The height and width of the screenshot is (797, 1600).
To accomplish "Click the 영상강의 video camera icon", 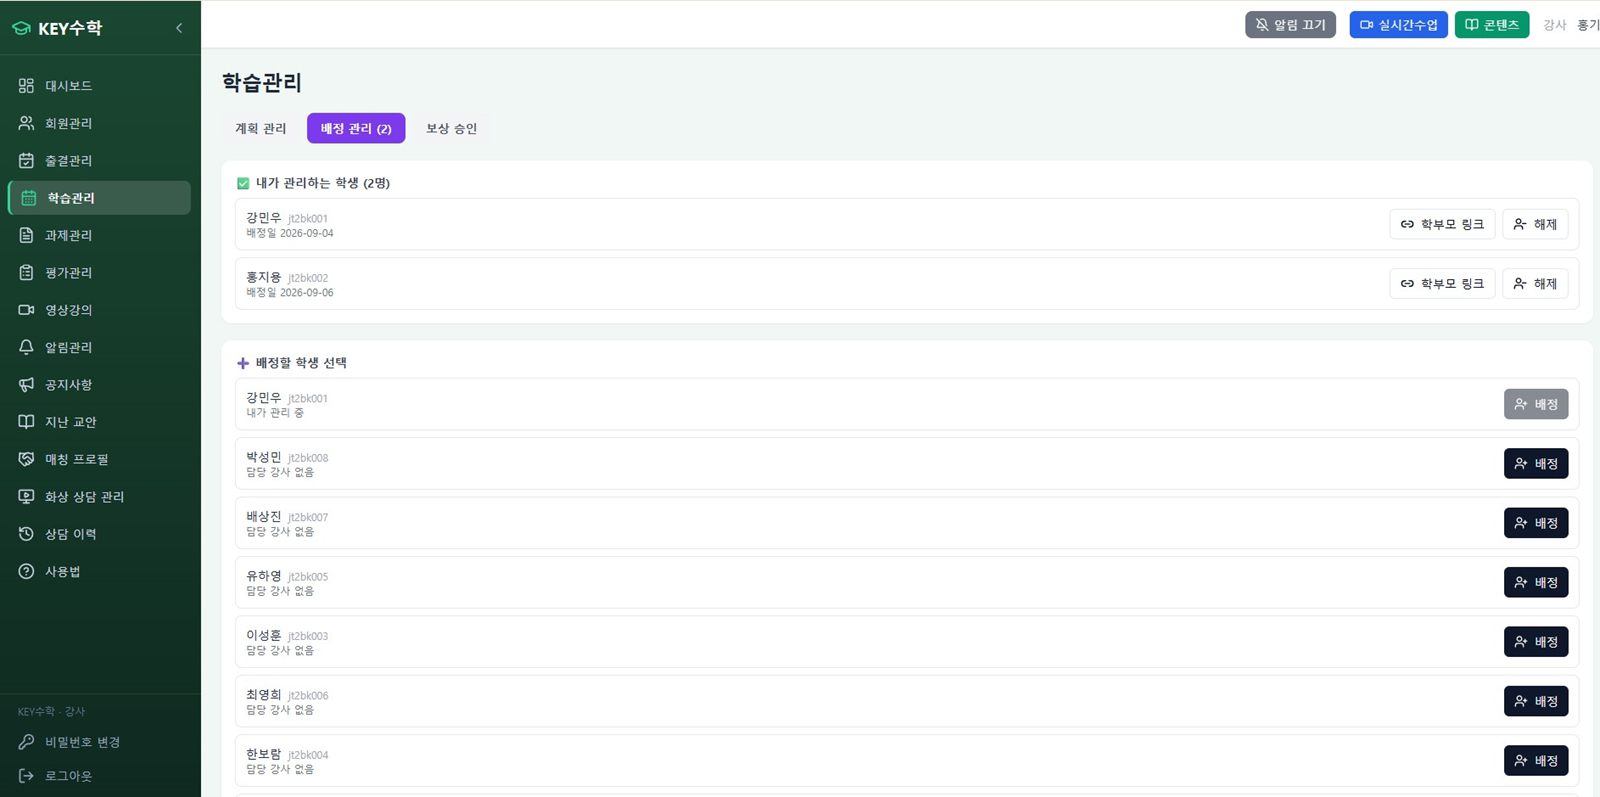I will point(26,310).
